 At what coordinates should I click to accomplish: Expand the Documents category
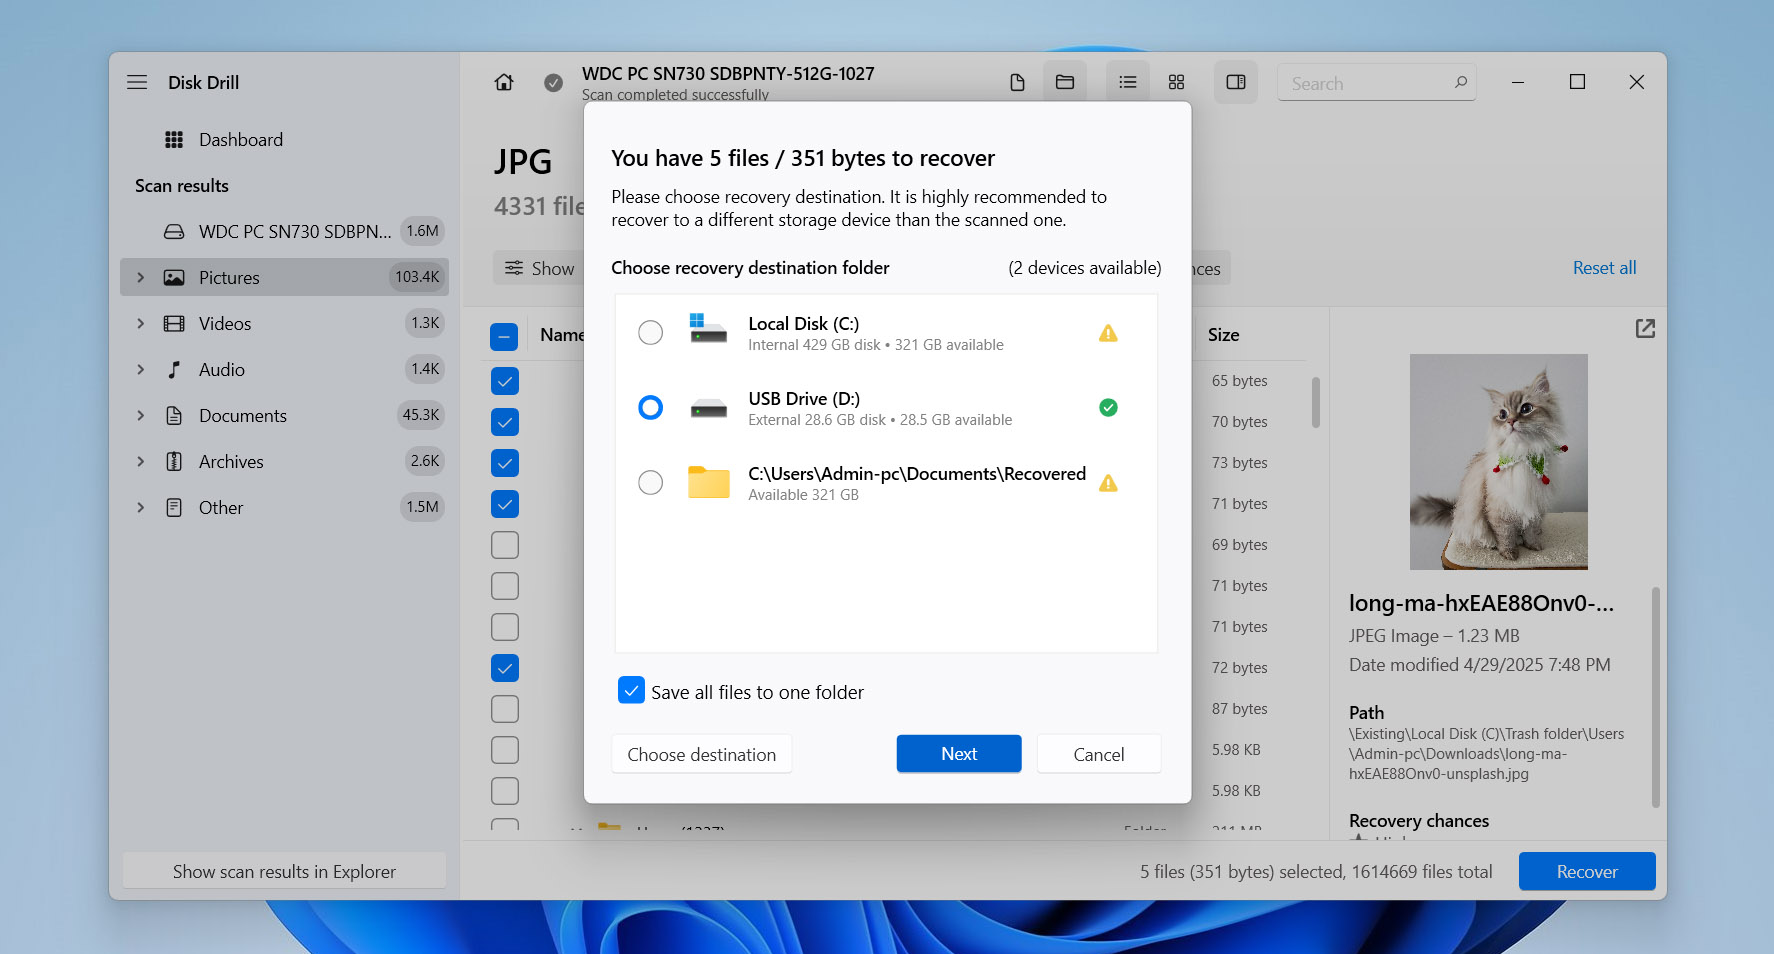click(x=140, y=415)
